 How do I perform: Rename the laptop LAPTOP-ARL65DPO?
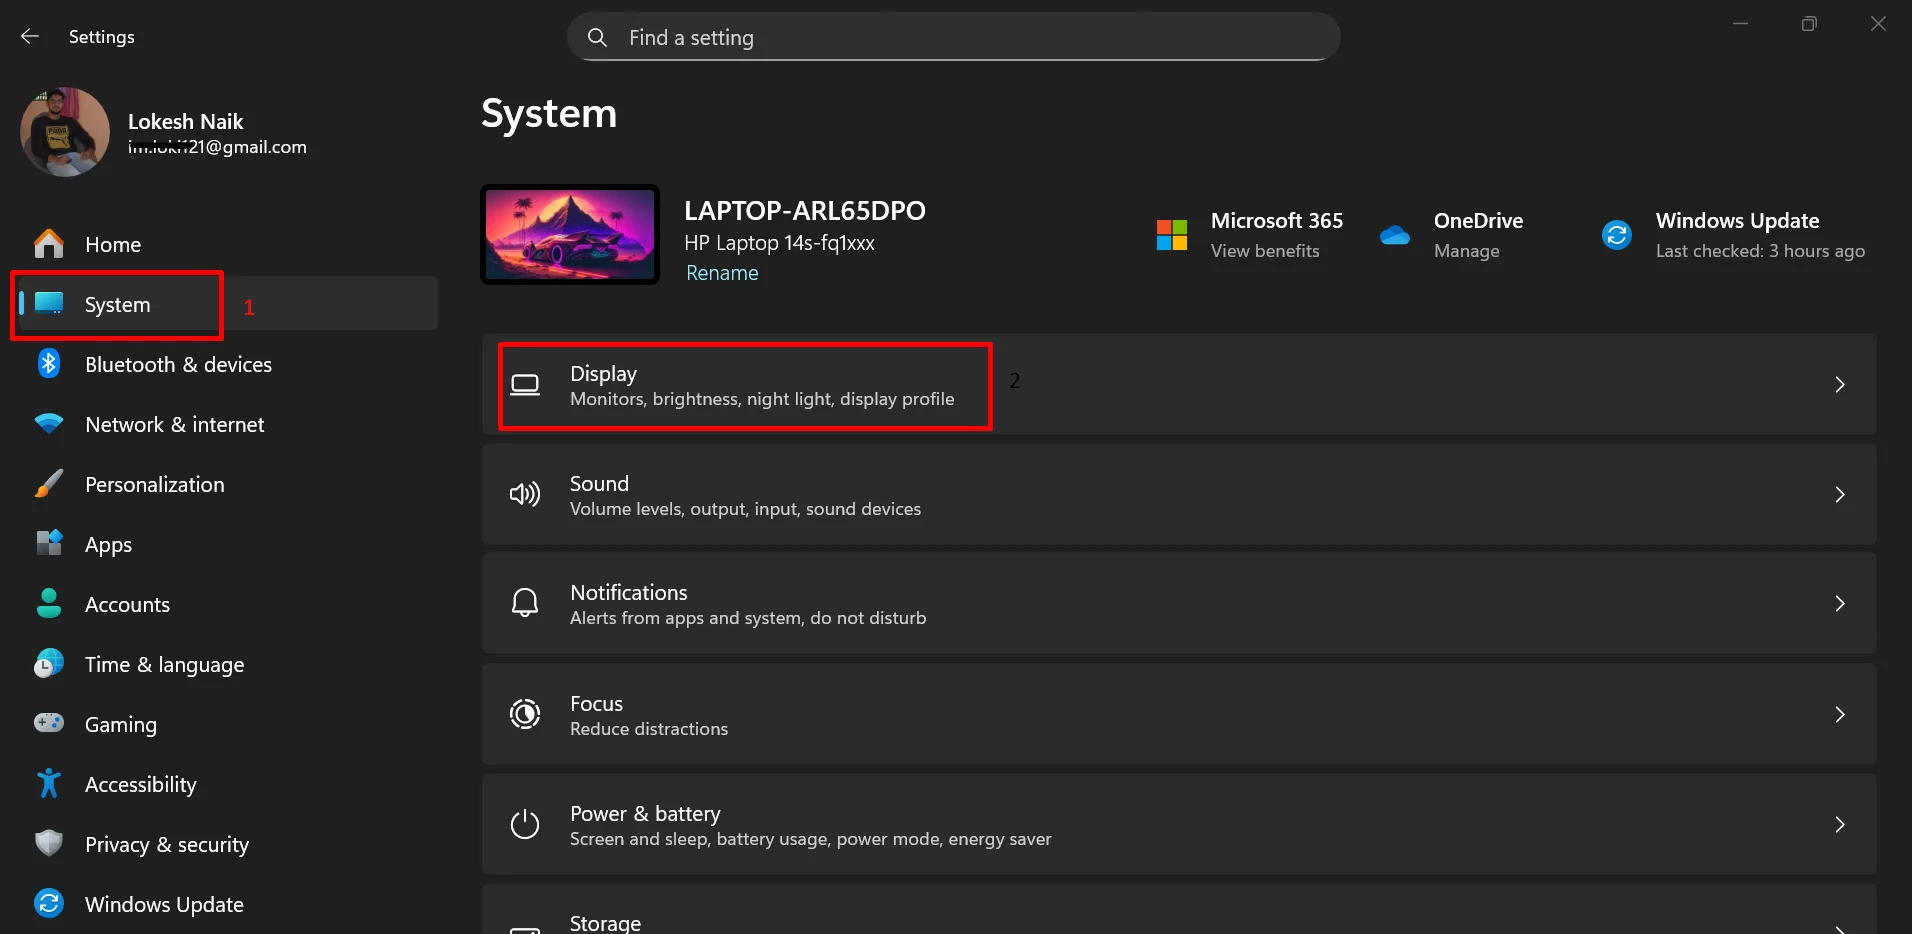722,272
